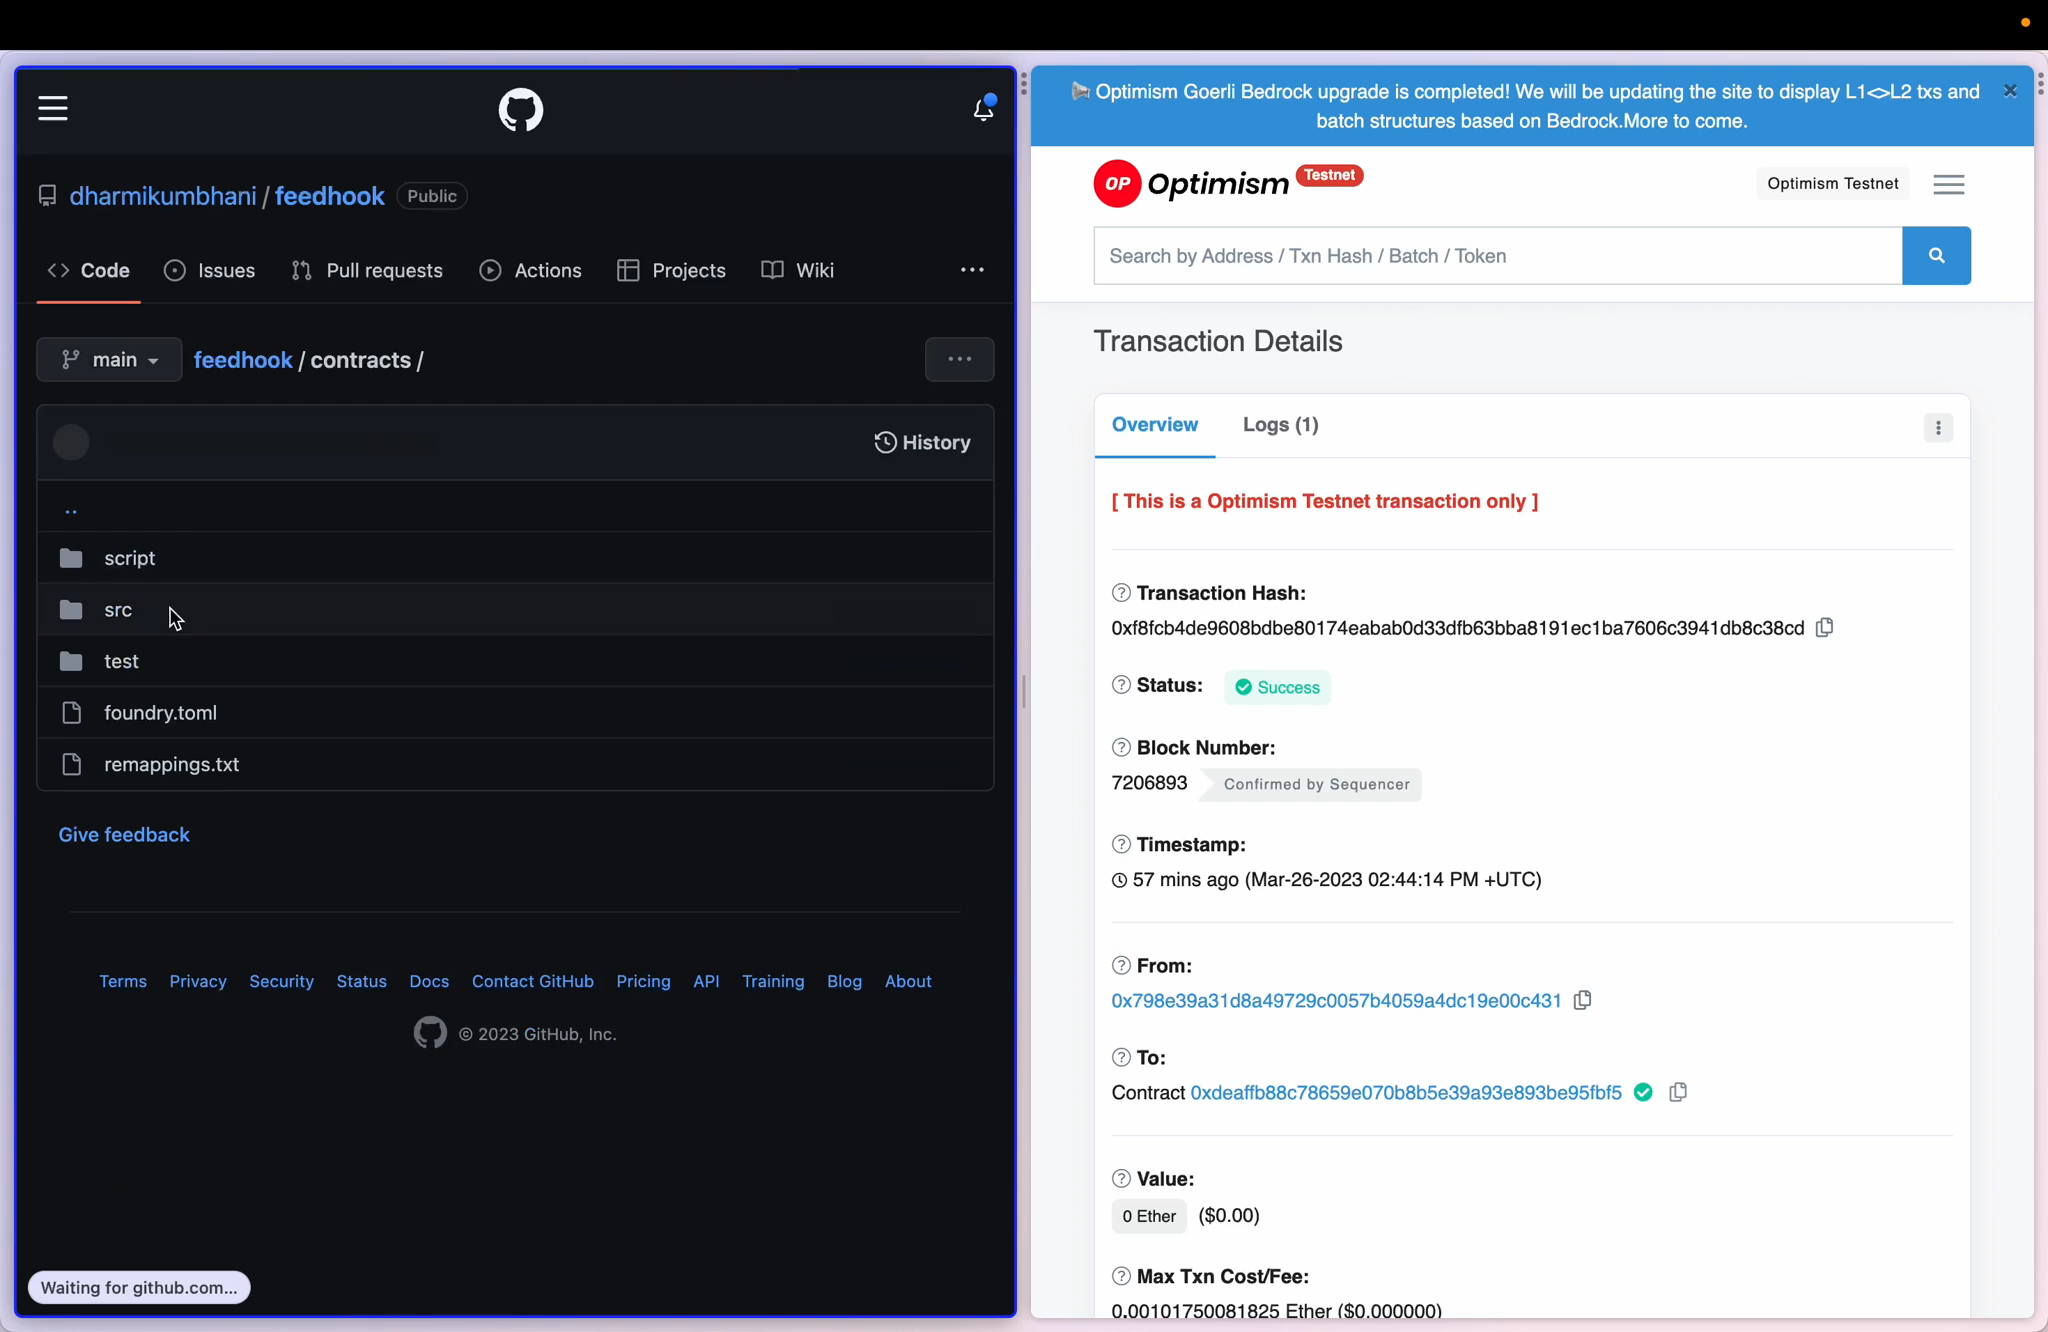Open the Blog footer link

point(844,981)
